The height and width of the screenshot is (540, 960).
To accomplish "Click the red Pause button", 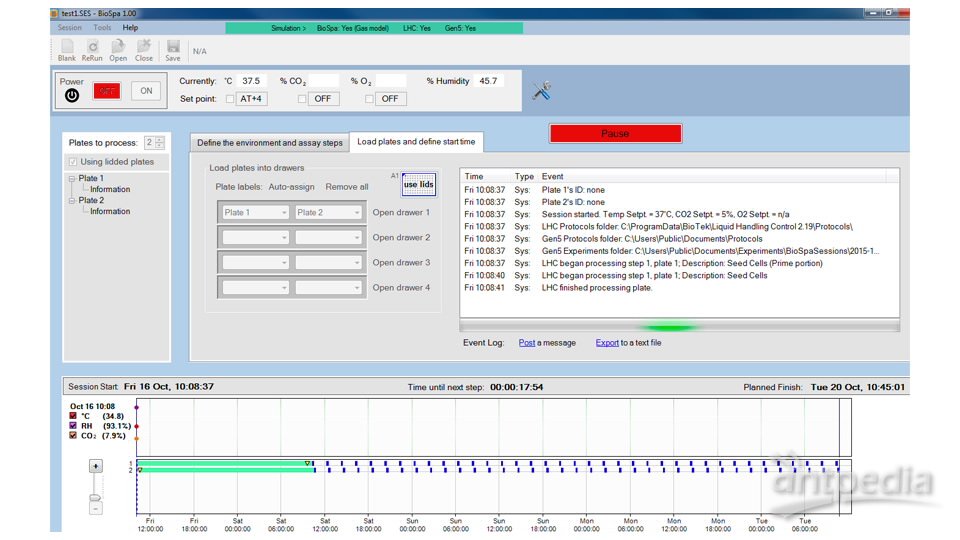I will pos(615,134).
